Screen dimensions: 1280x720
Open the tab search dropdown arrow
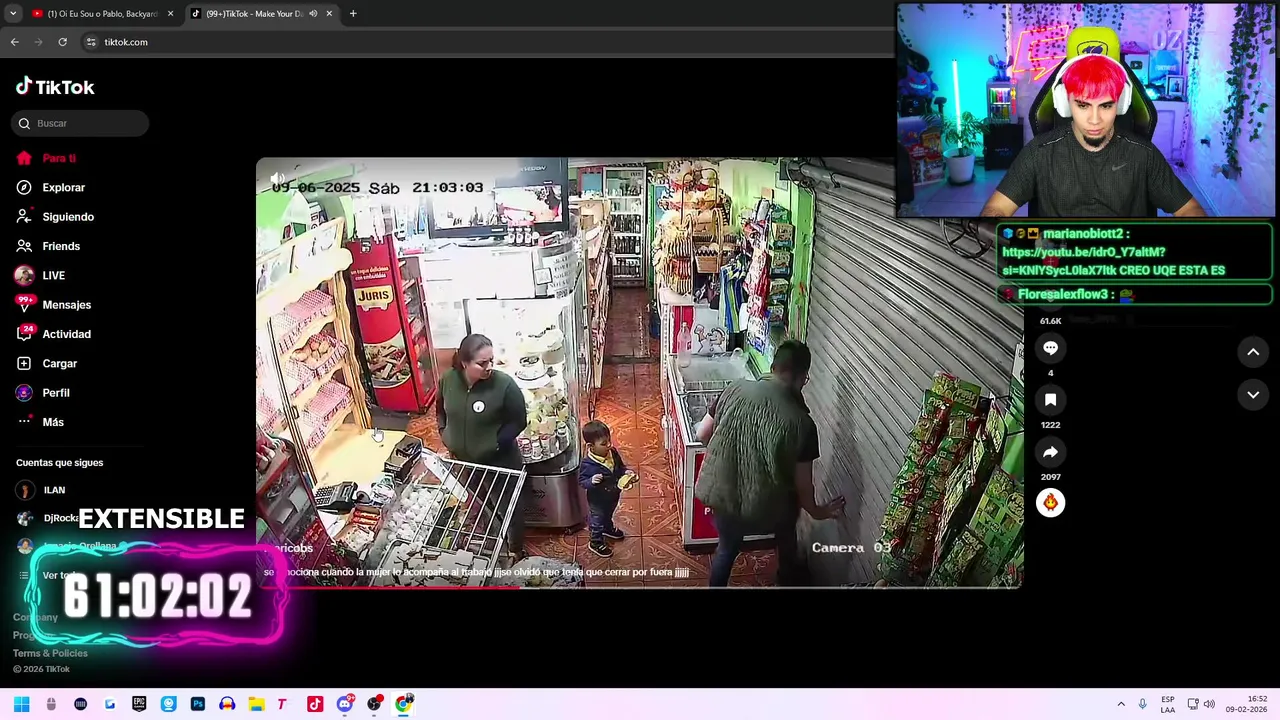click(x=13, y=14)
